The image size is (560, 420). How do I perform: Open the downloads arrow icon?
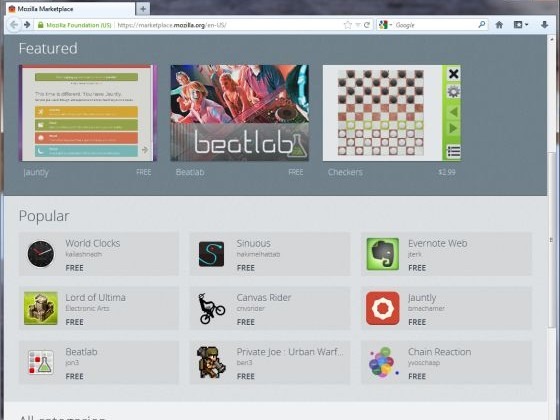click(544, 25)
